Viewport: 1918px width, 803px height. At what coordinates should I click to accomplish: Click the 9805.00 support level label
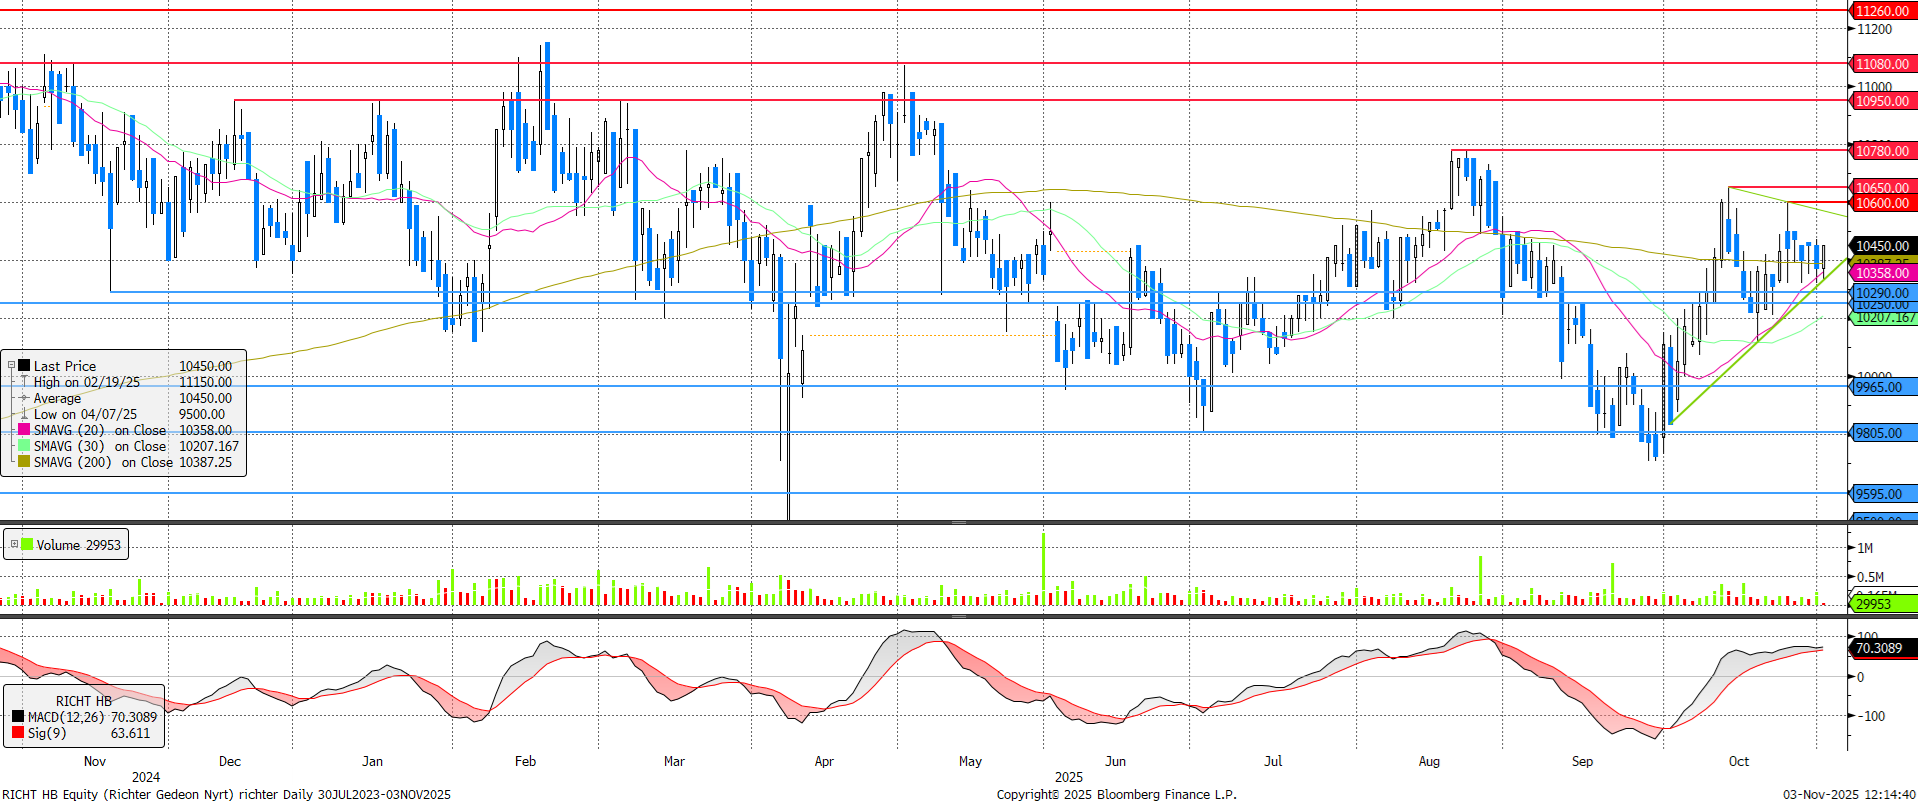[1880, 433]
